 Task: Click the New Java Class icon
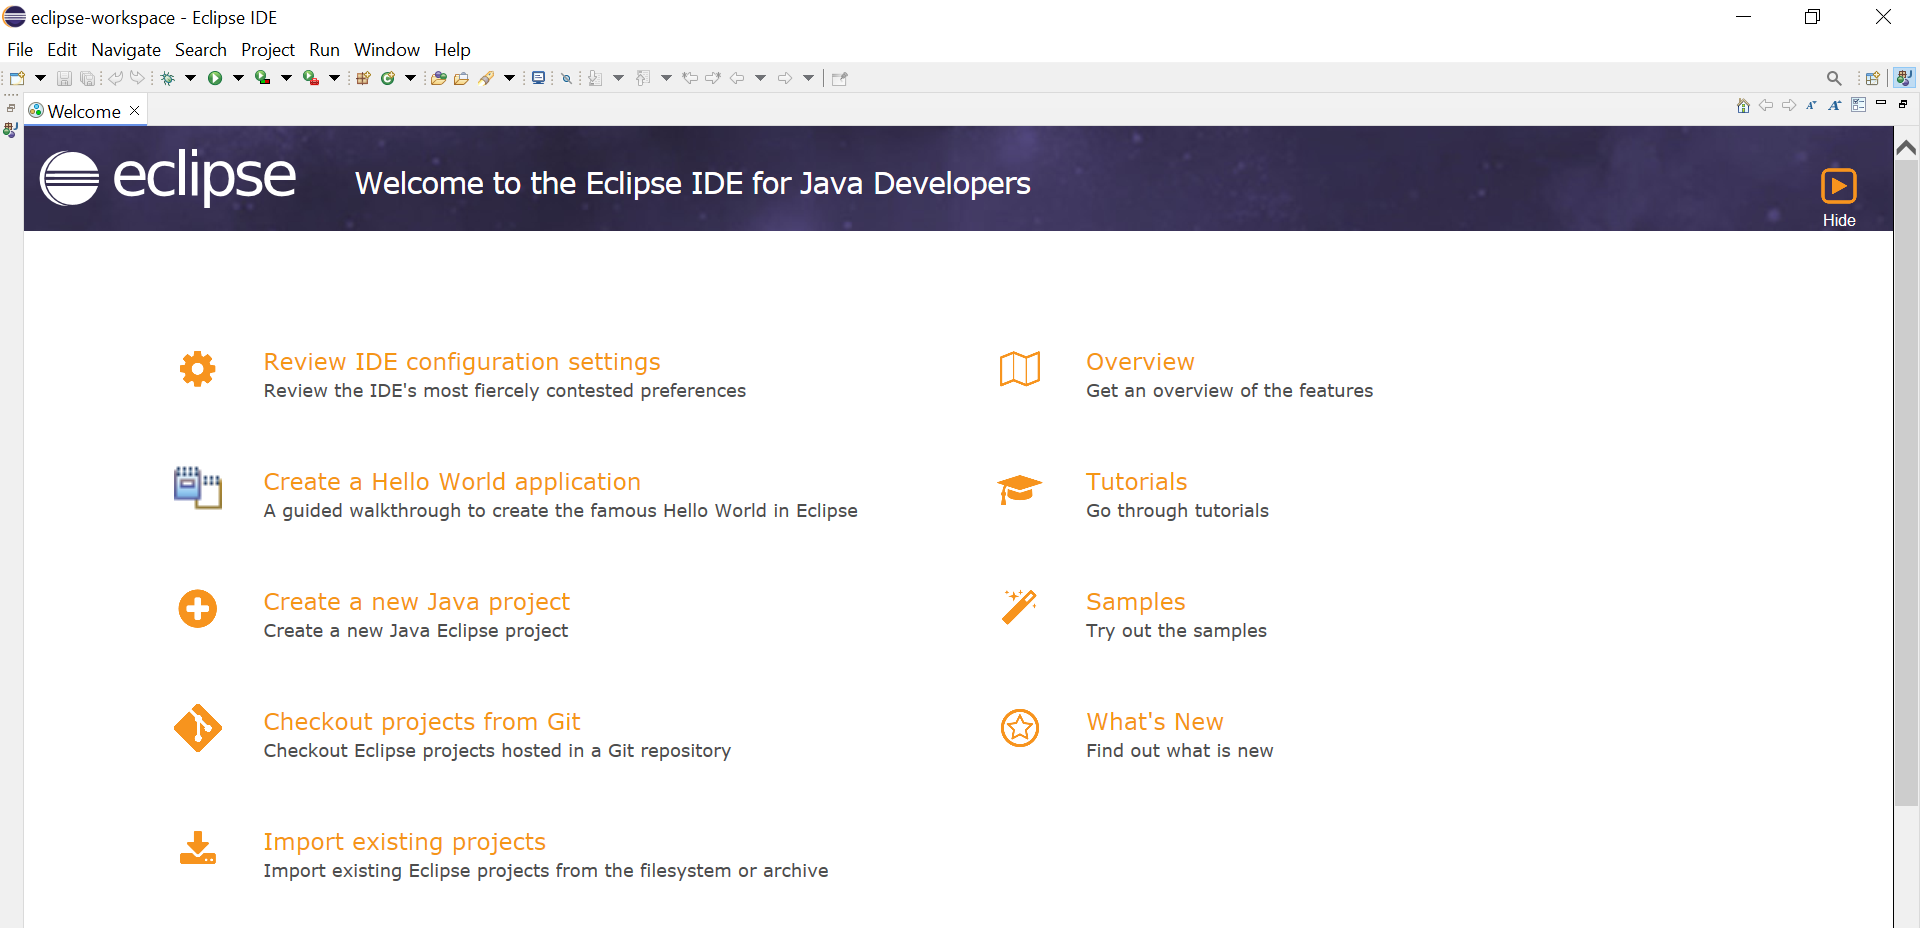point(388,78)
